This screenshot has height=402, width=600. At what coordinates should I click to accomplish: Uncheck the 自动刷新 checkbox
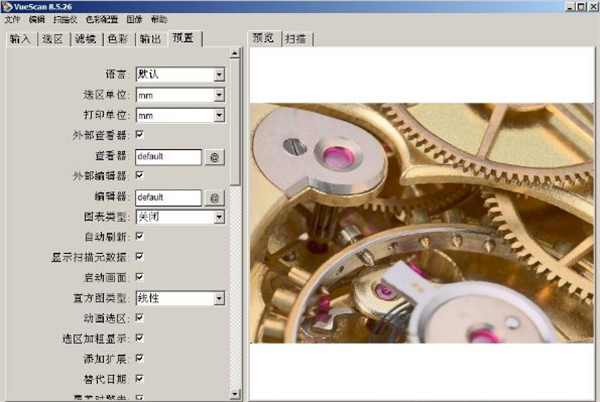139,237
